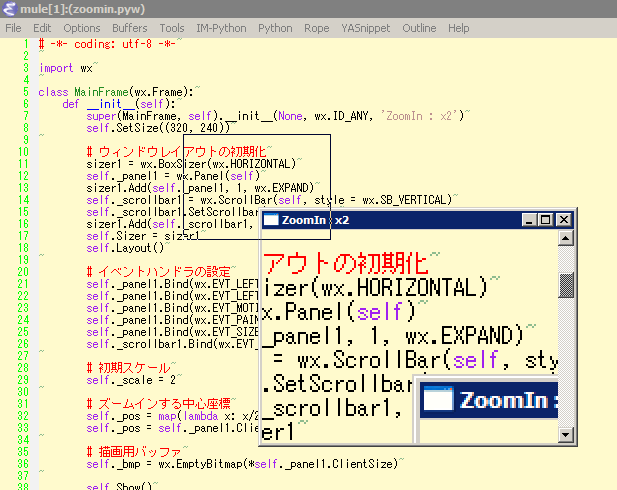Click magnified '.SetScrollbar' text in ZoomIn panel
617x490 pixels.
pos(338,384)
